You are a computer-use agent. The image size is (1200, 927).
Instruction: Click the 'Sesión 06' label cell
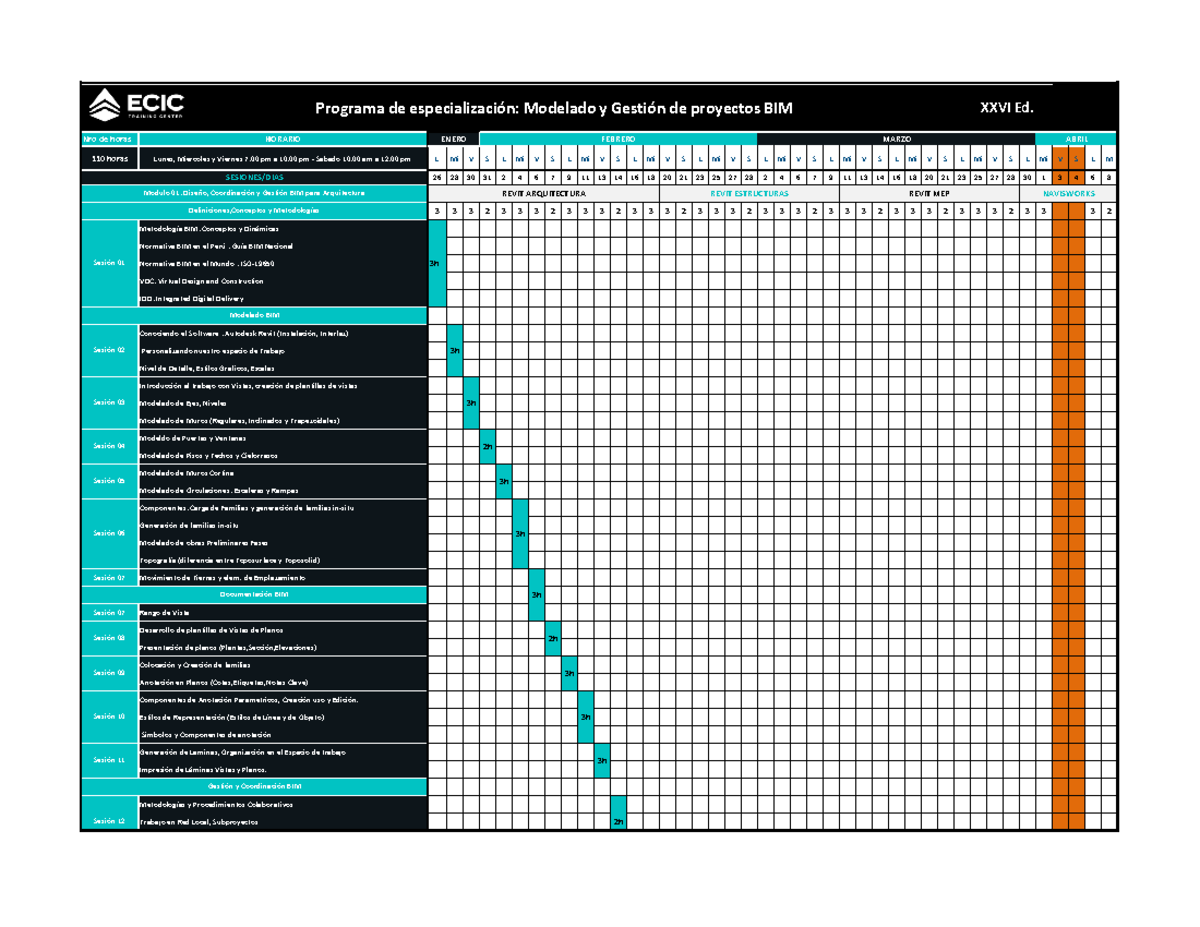108,533
